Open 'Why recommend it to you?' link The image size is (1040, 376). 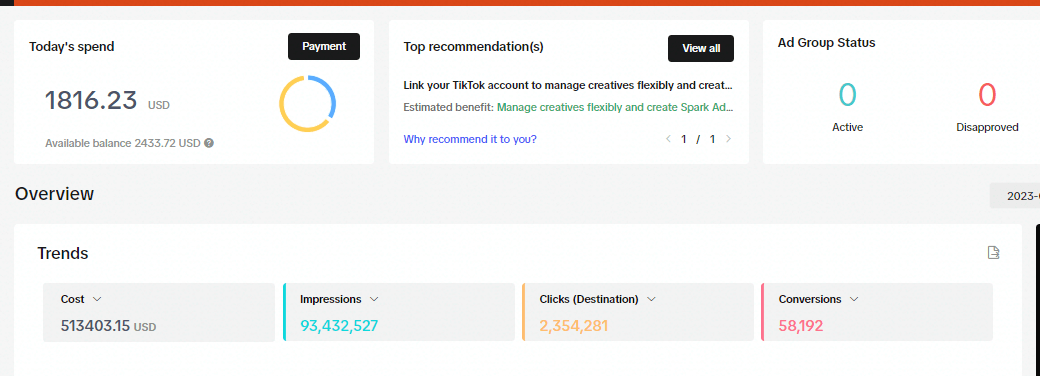pos(470,139)
